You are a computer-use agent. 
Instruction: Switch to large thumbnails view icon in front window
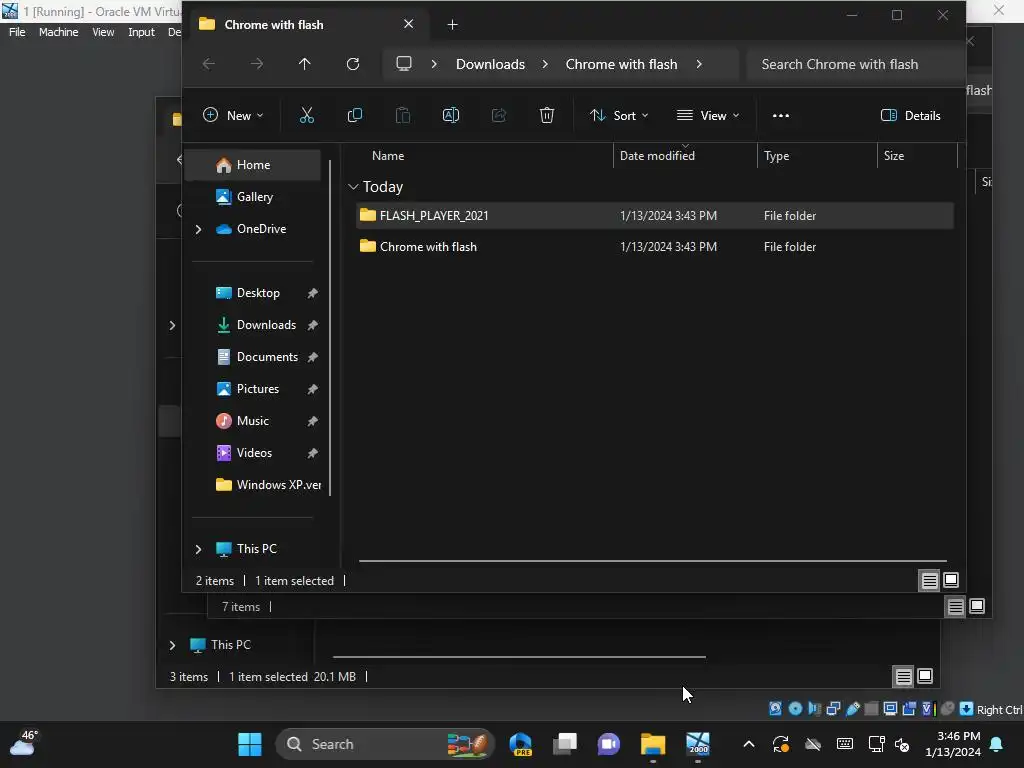click(x=951, y=580)
